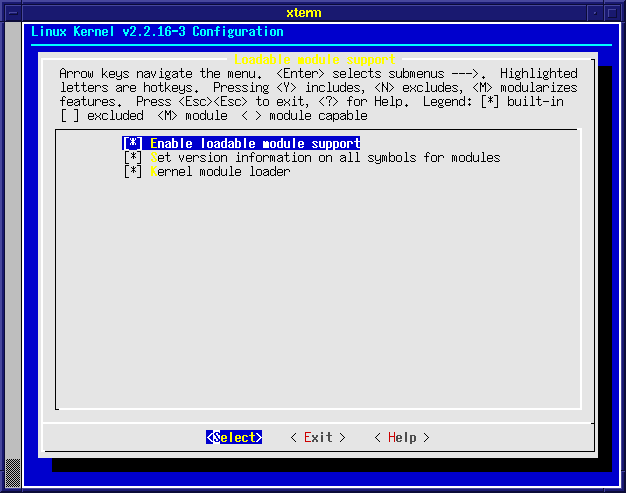
Task: Toggle the Enable loadable module support checkbox
Action: coord(133,144)
